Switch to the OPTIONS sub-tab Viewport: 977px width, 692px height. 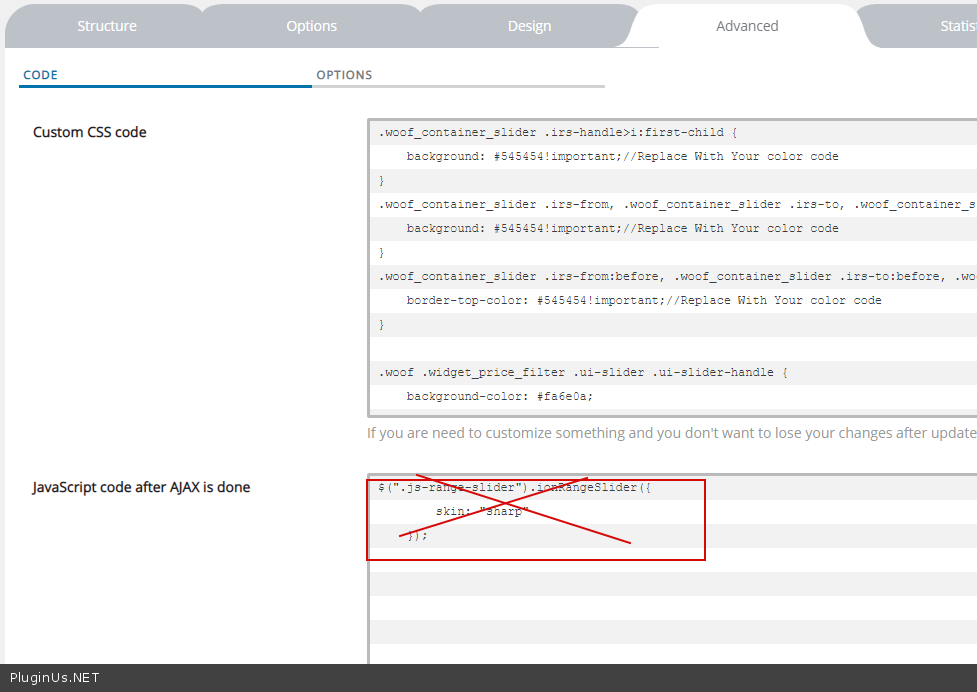(344, 75)
